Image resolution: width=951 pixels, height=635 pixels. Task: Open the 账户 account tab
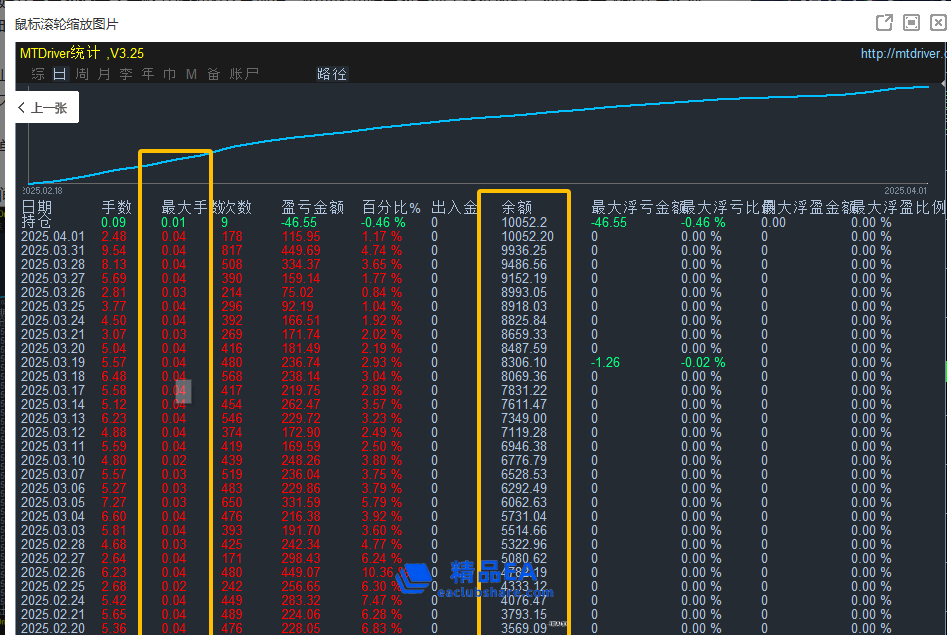(244, 74)
